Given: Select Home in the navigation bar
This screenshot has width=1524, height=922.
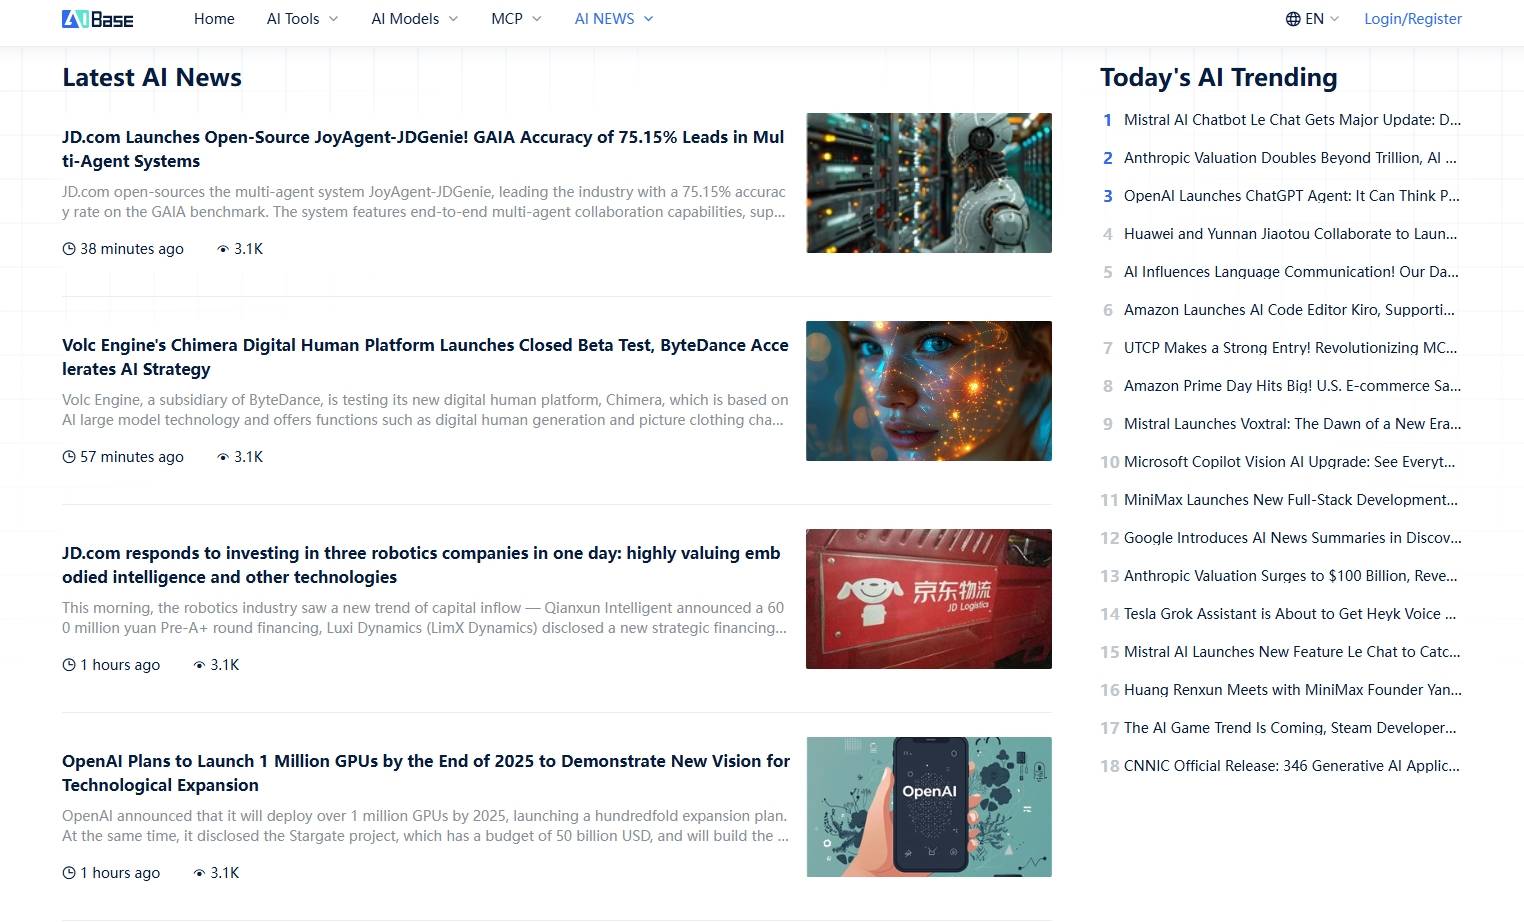Looking at the screenshot, I should pyautogui.click(x=214, y=18).
